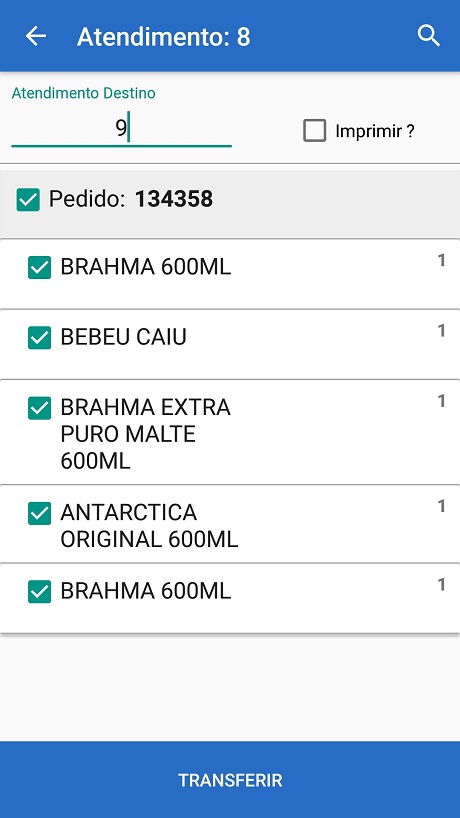This screenshot has width=460, height=818.
Task: Open search with the magnifying glass
Action: click(x=429, y=36)
